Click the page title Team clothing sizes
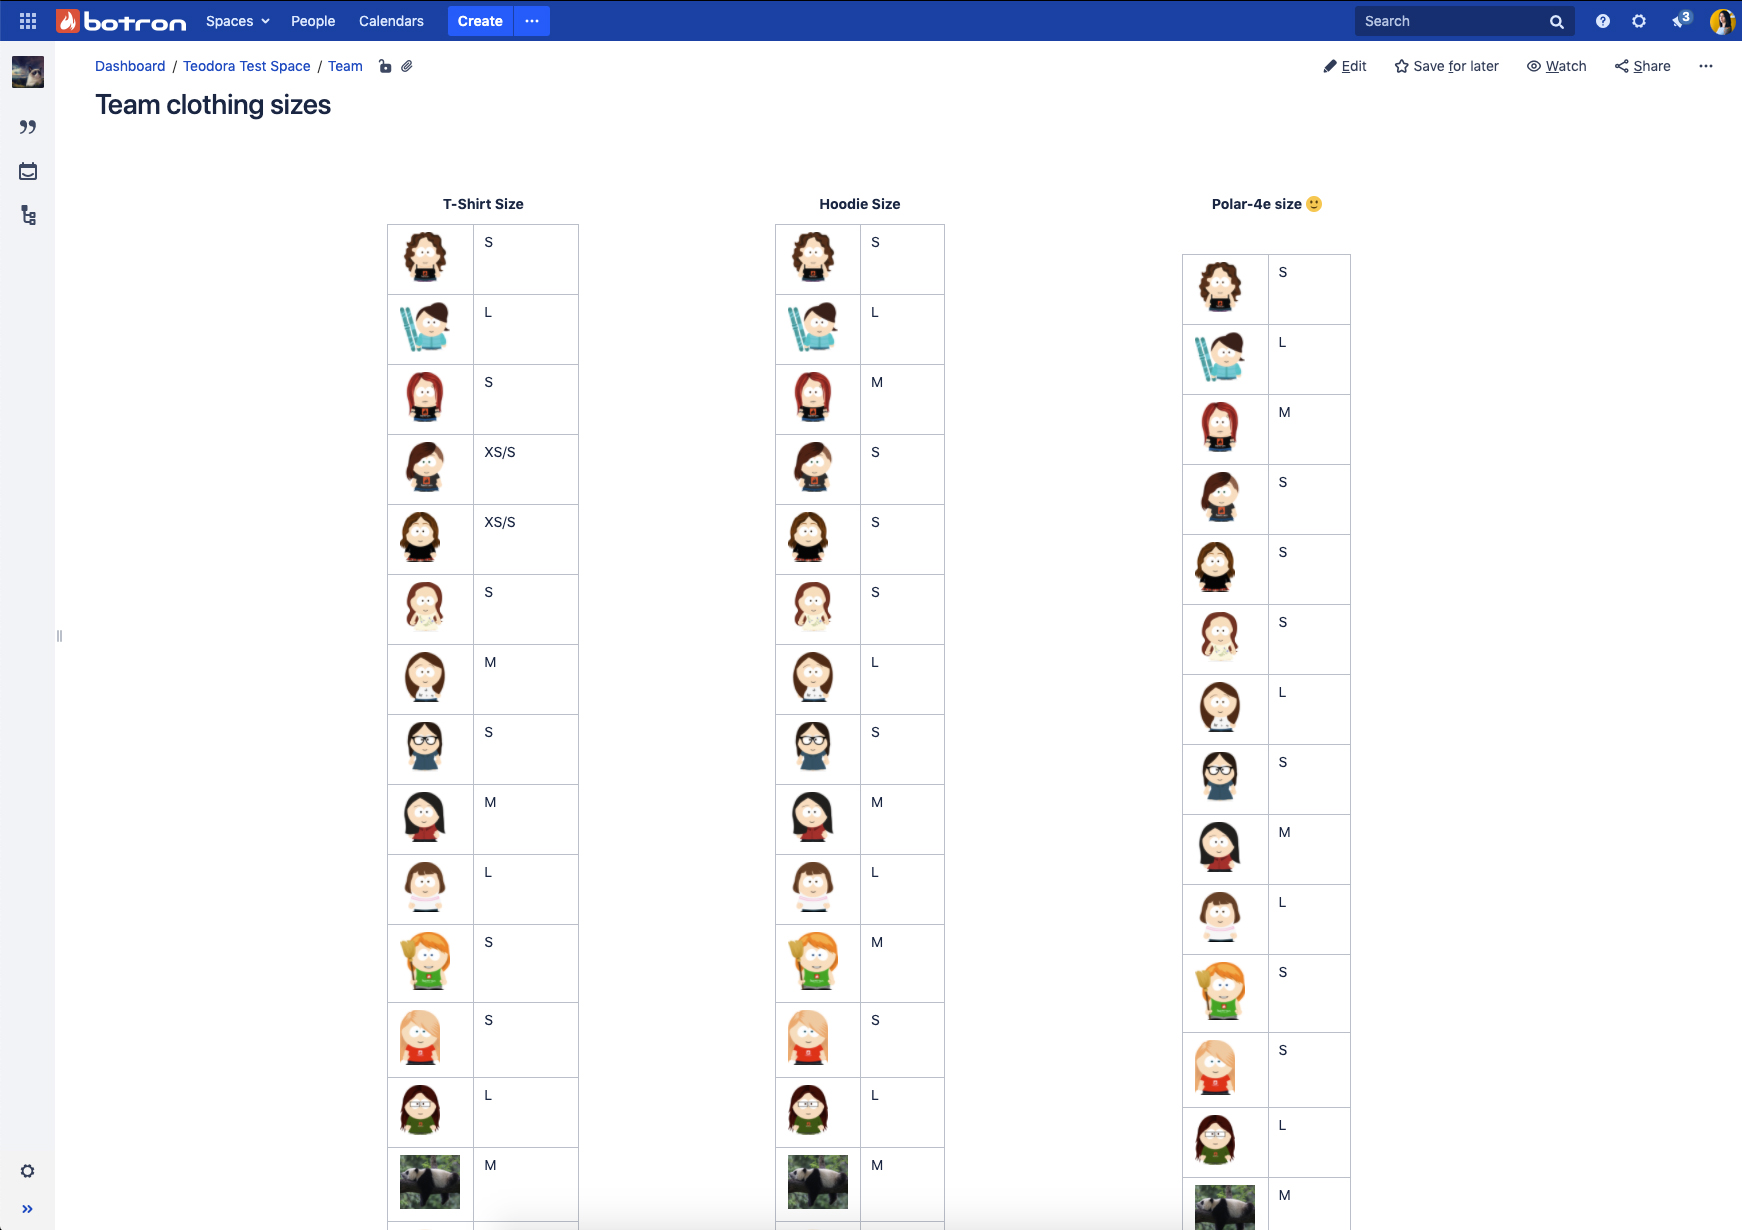The width and height of the screenshot is (1742, 1230). tap(213, 105)
